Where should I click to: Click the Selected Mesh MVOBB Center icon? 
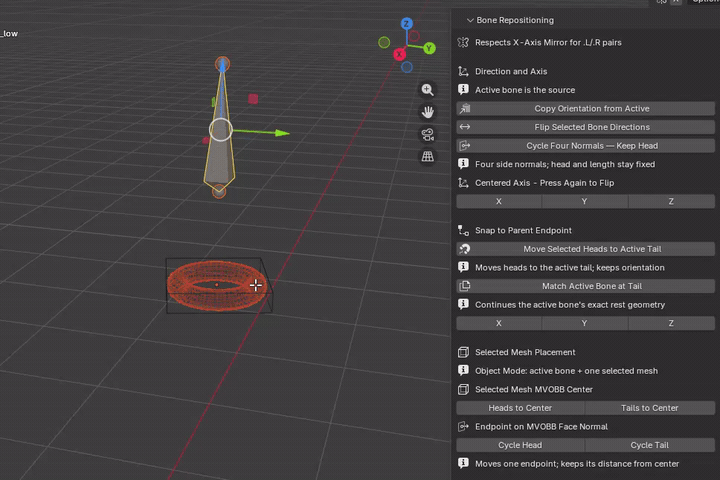[x=463, y=390]
